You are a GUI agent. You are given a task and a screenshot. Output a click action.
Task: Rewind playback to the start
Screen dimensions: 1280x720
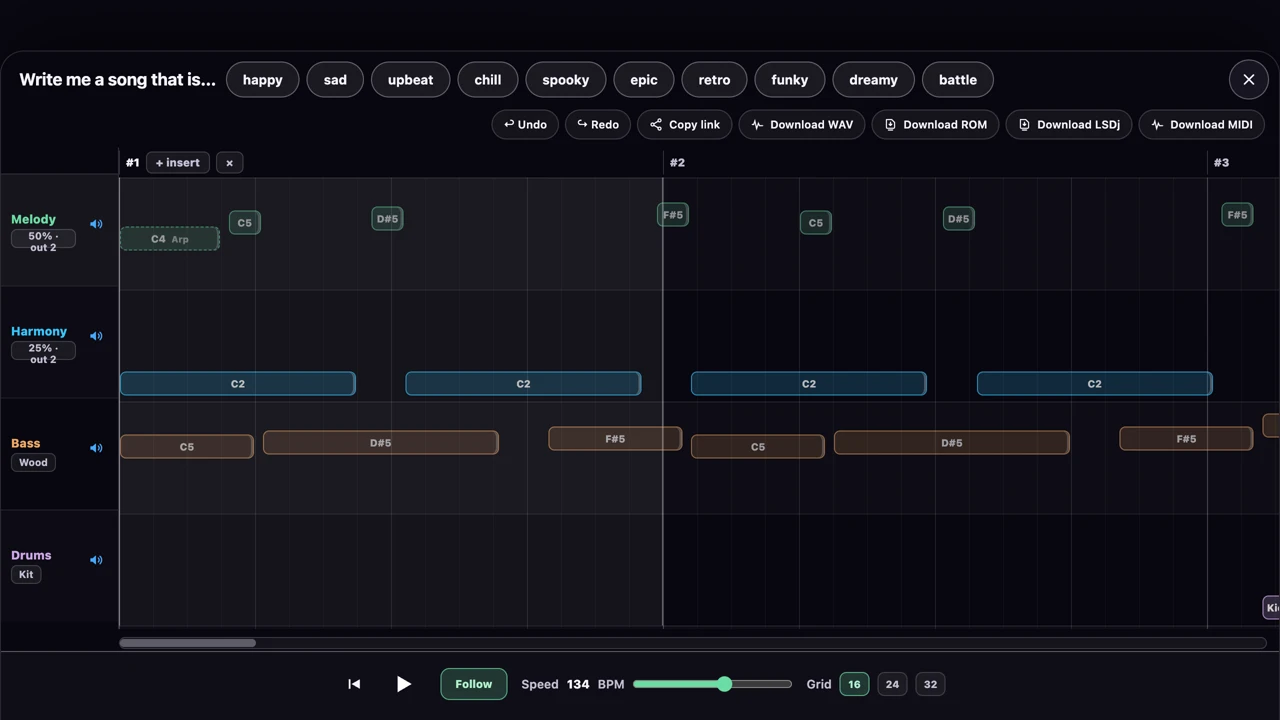coord(354,684)
